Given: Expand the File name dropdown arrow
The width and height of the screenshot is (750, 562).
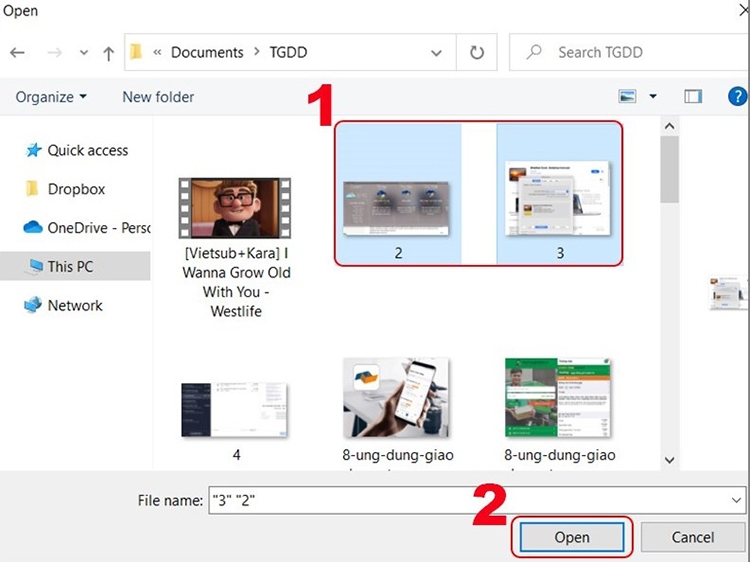Looking at the screenshot, I should 736,500.
